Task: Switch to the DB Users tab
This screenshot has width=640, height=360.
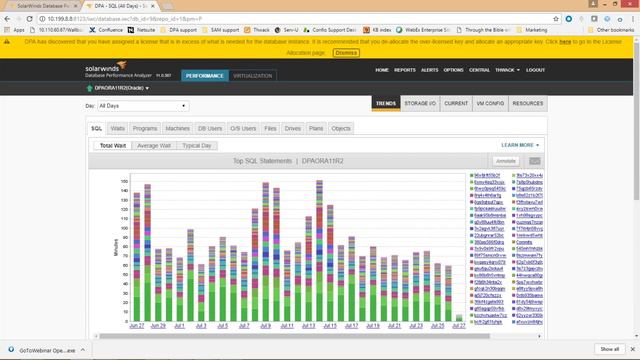Action: [x=210, y=128]
